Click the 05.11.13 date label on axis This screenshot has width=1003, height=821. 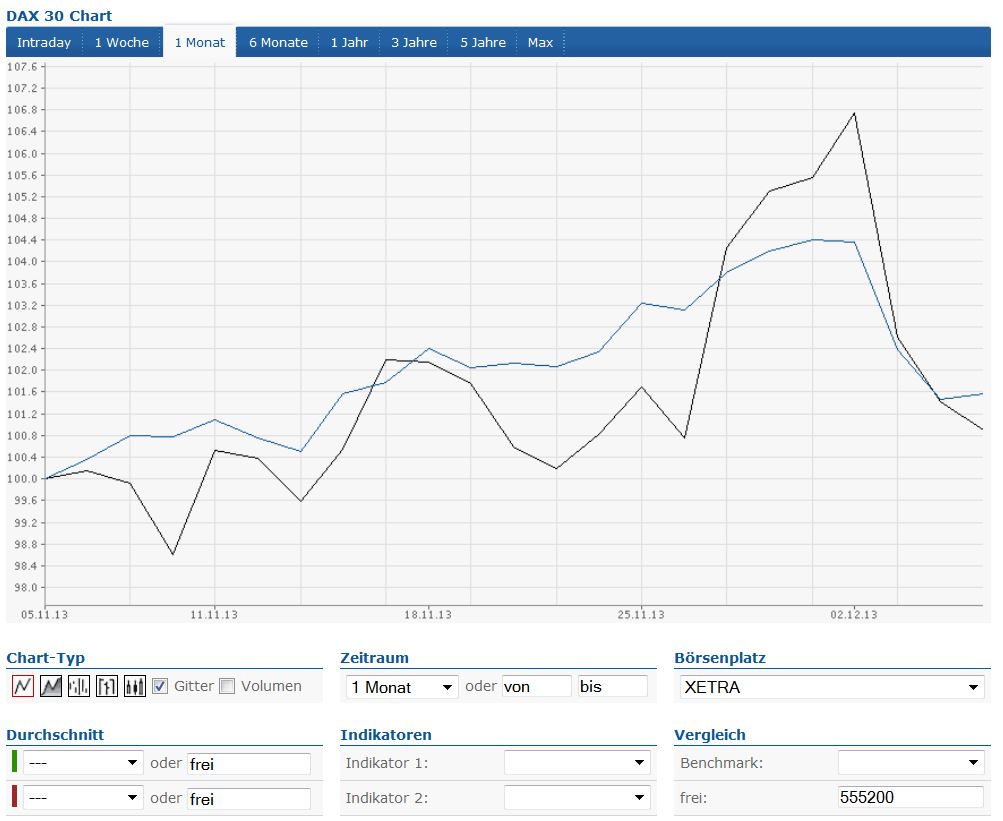[x=45, y=615]
